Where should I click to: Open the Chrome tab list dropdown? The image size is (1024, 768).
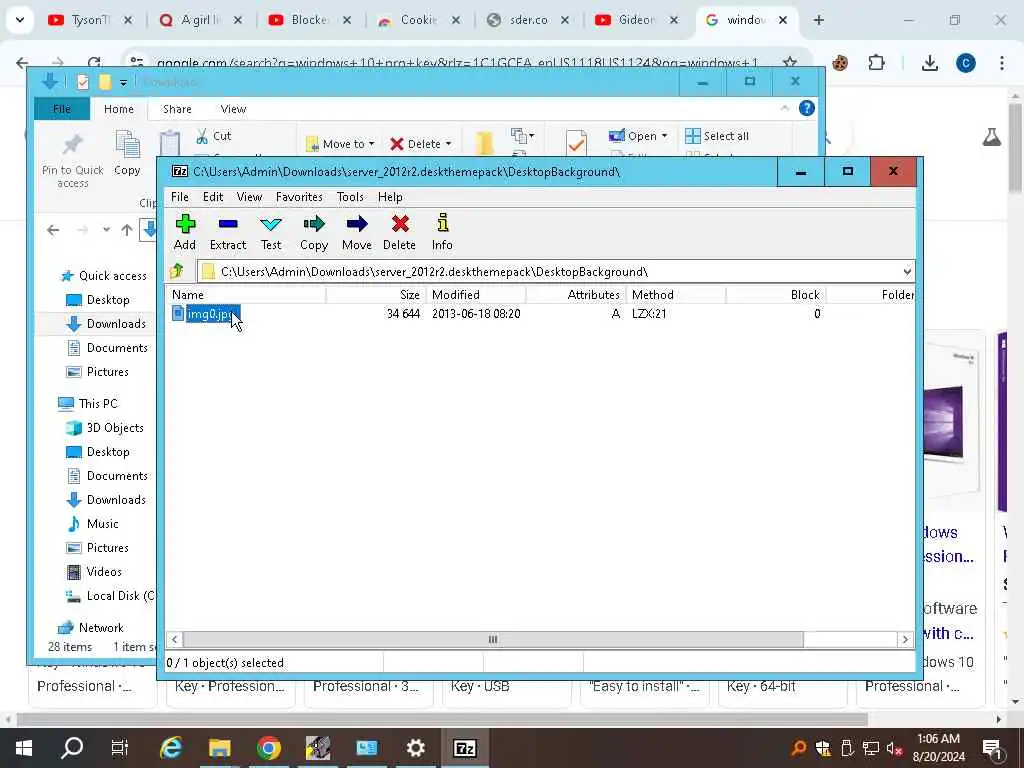click(x=20, y=20)
